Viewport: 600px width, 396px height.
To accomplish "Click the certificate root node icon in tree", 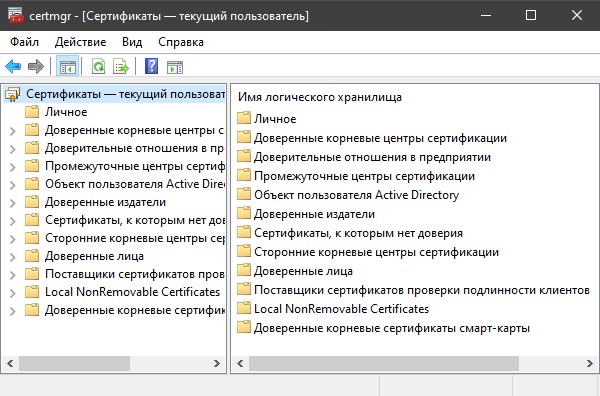I will pyautogui.click(x=13, y=94).
